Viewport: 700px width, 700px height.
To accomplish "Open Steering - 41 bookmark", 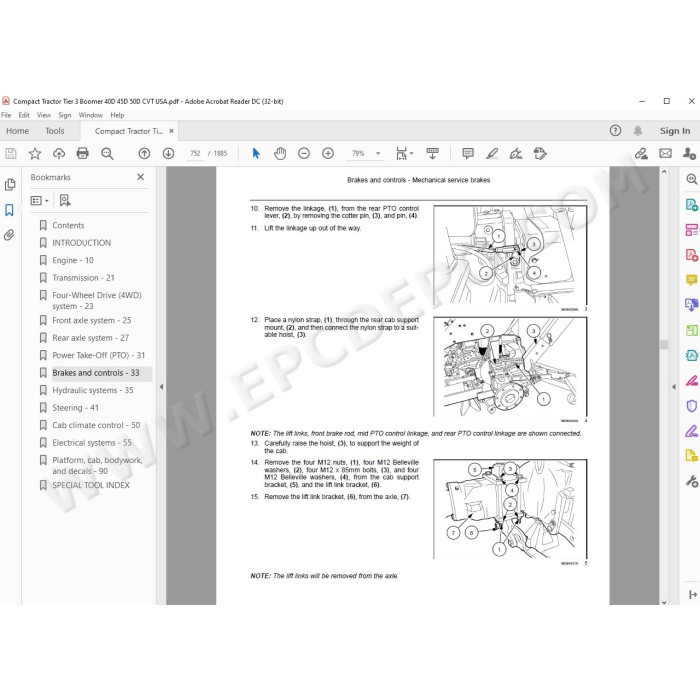I will tap(75, 408).
